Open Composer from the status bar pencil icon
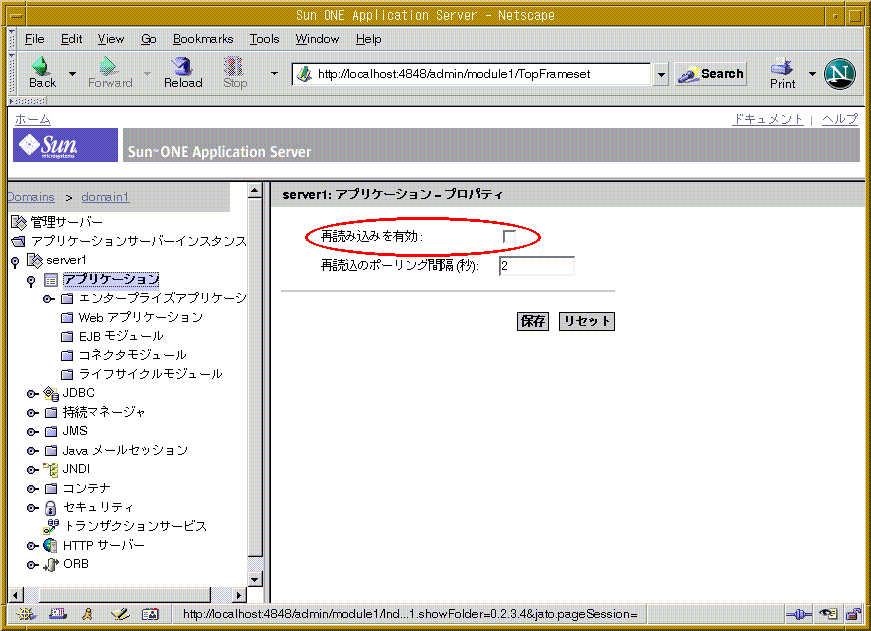This screenshot has width=871, height=631. [x=119, y=614]
